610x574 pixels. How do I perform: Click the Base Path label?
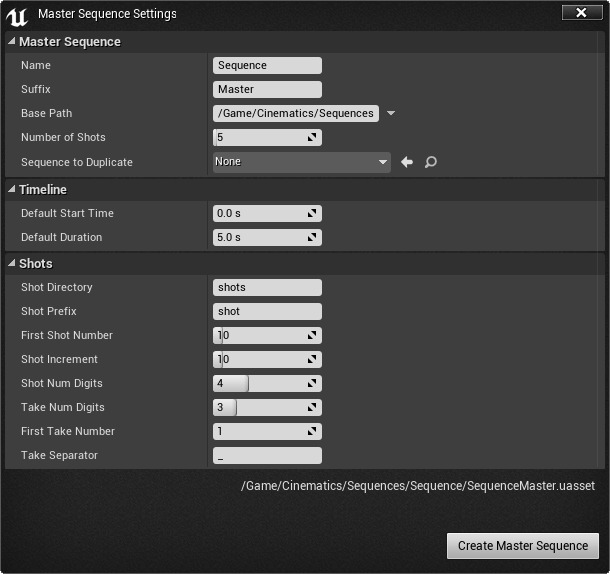(46, 113)
